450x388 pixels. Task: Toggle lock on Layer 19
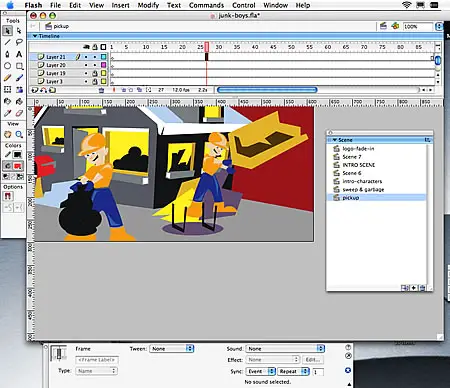coord(95,73)
